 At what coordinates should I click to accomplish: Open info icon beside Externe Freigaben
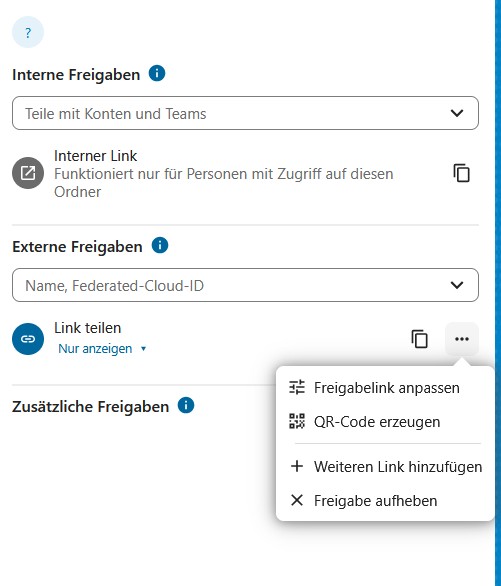(x=160, y=246)
